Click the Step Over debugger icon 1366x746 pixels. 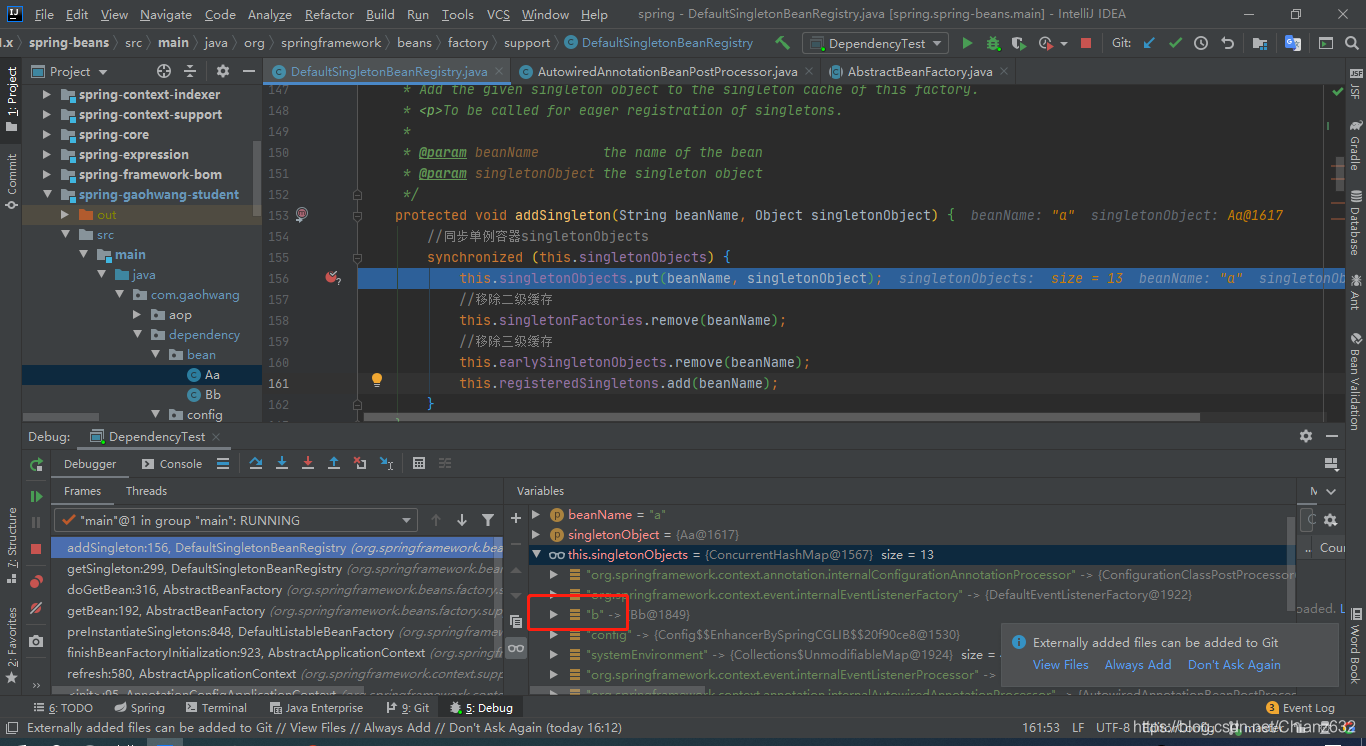pyautogui.click(x=256, y=463)
